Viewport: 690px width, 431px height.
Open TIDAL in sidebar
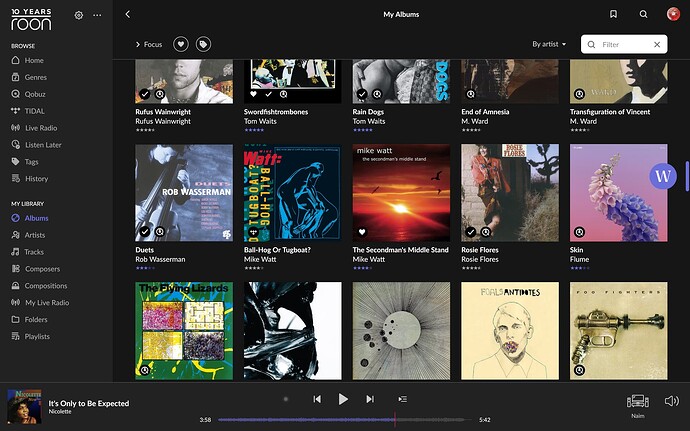click(x=28, y=111)
